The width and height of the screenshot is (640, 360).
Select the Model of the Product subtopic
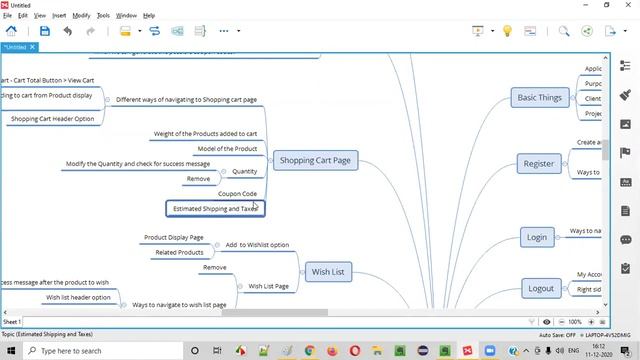[227, 149]
